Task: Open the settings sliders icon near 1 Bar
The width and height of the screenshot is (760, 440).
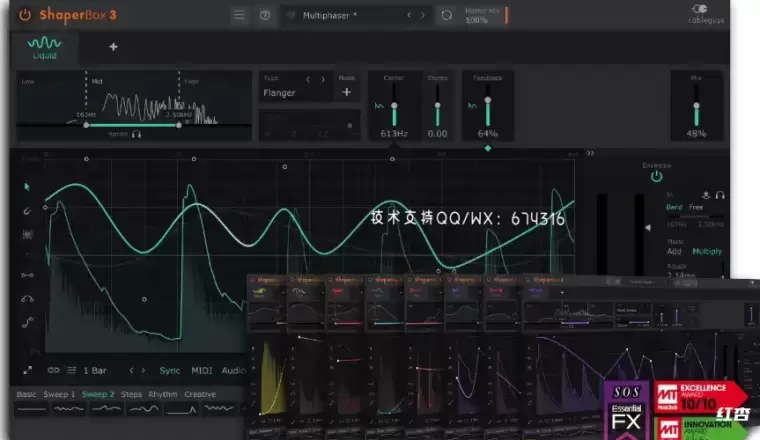Action: (72, 370)
